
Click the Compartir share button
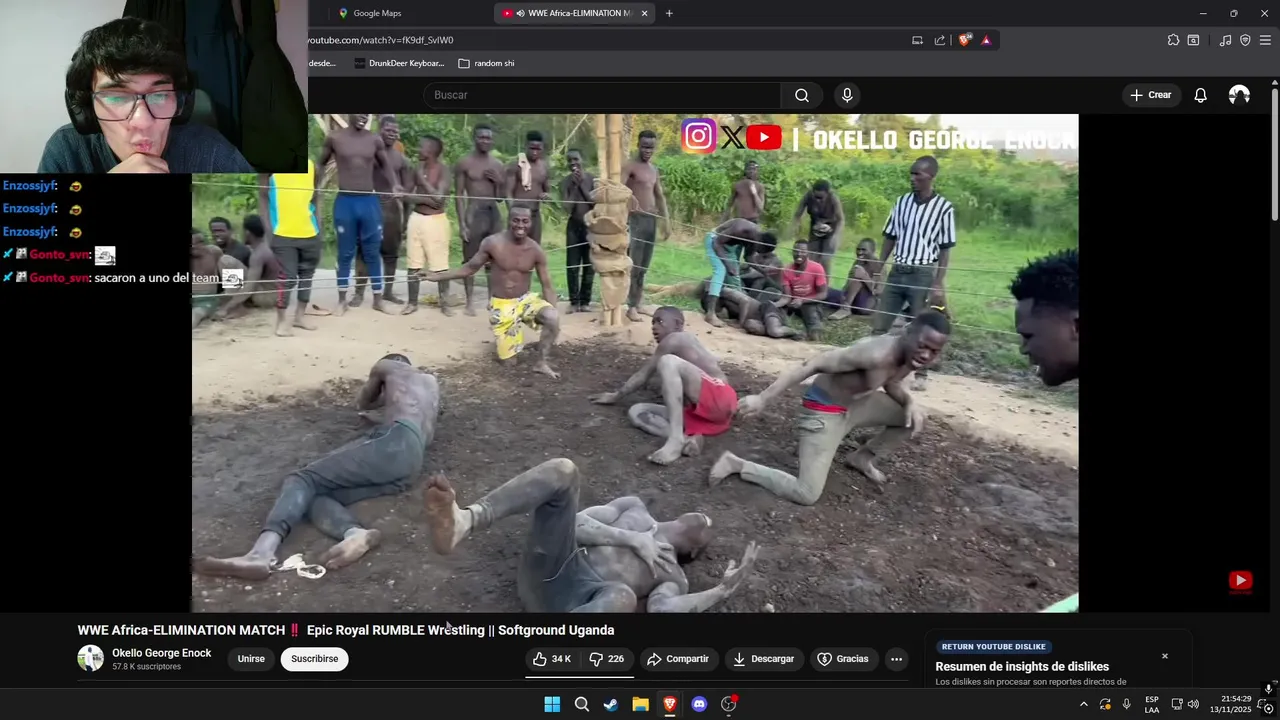click(x=678, y=659)
